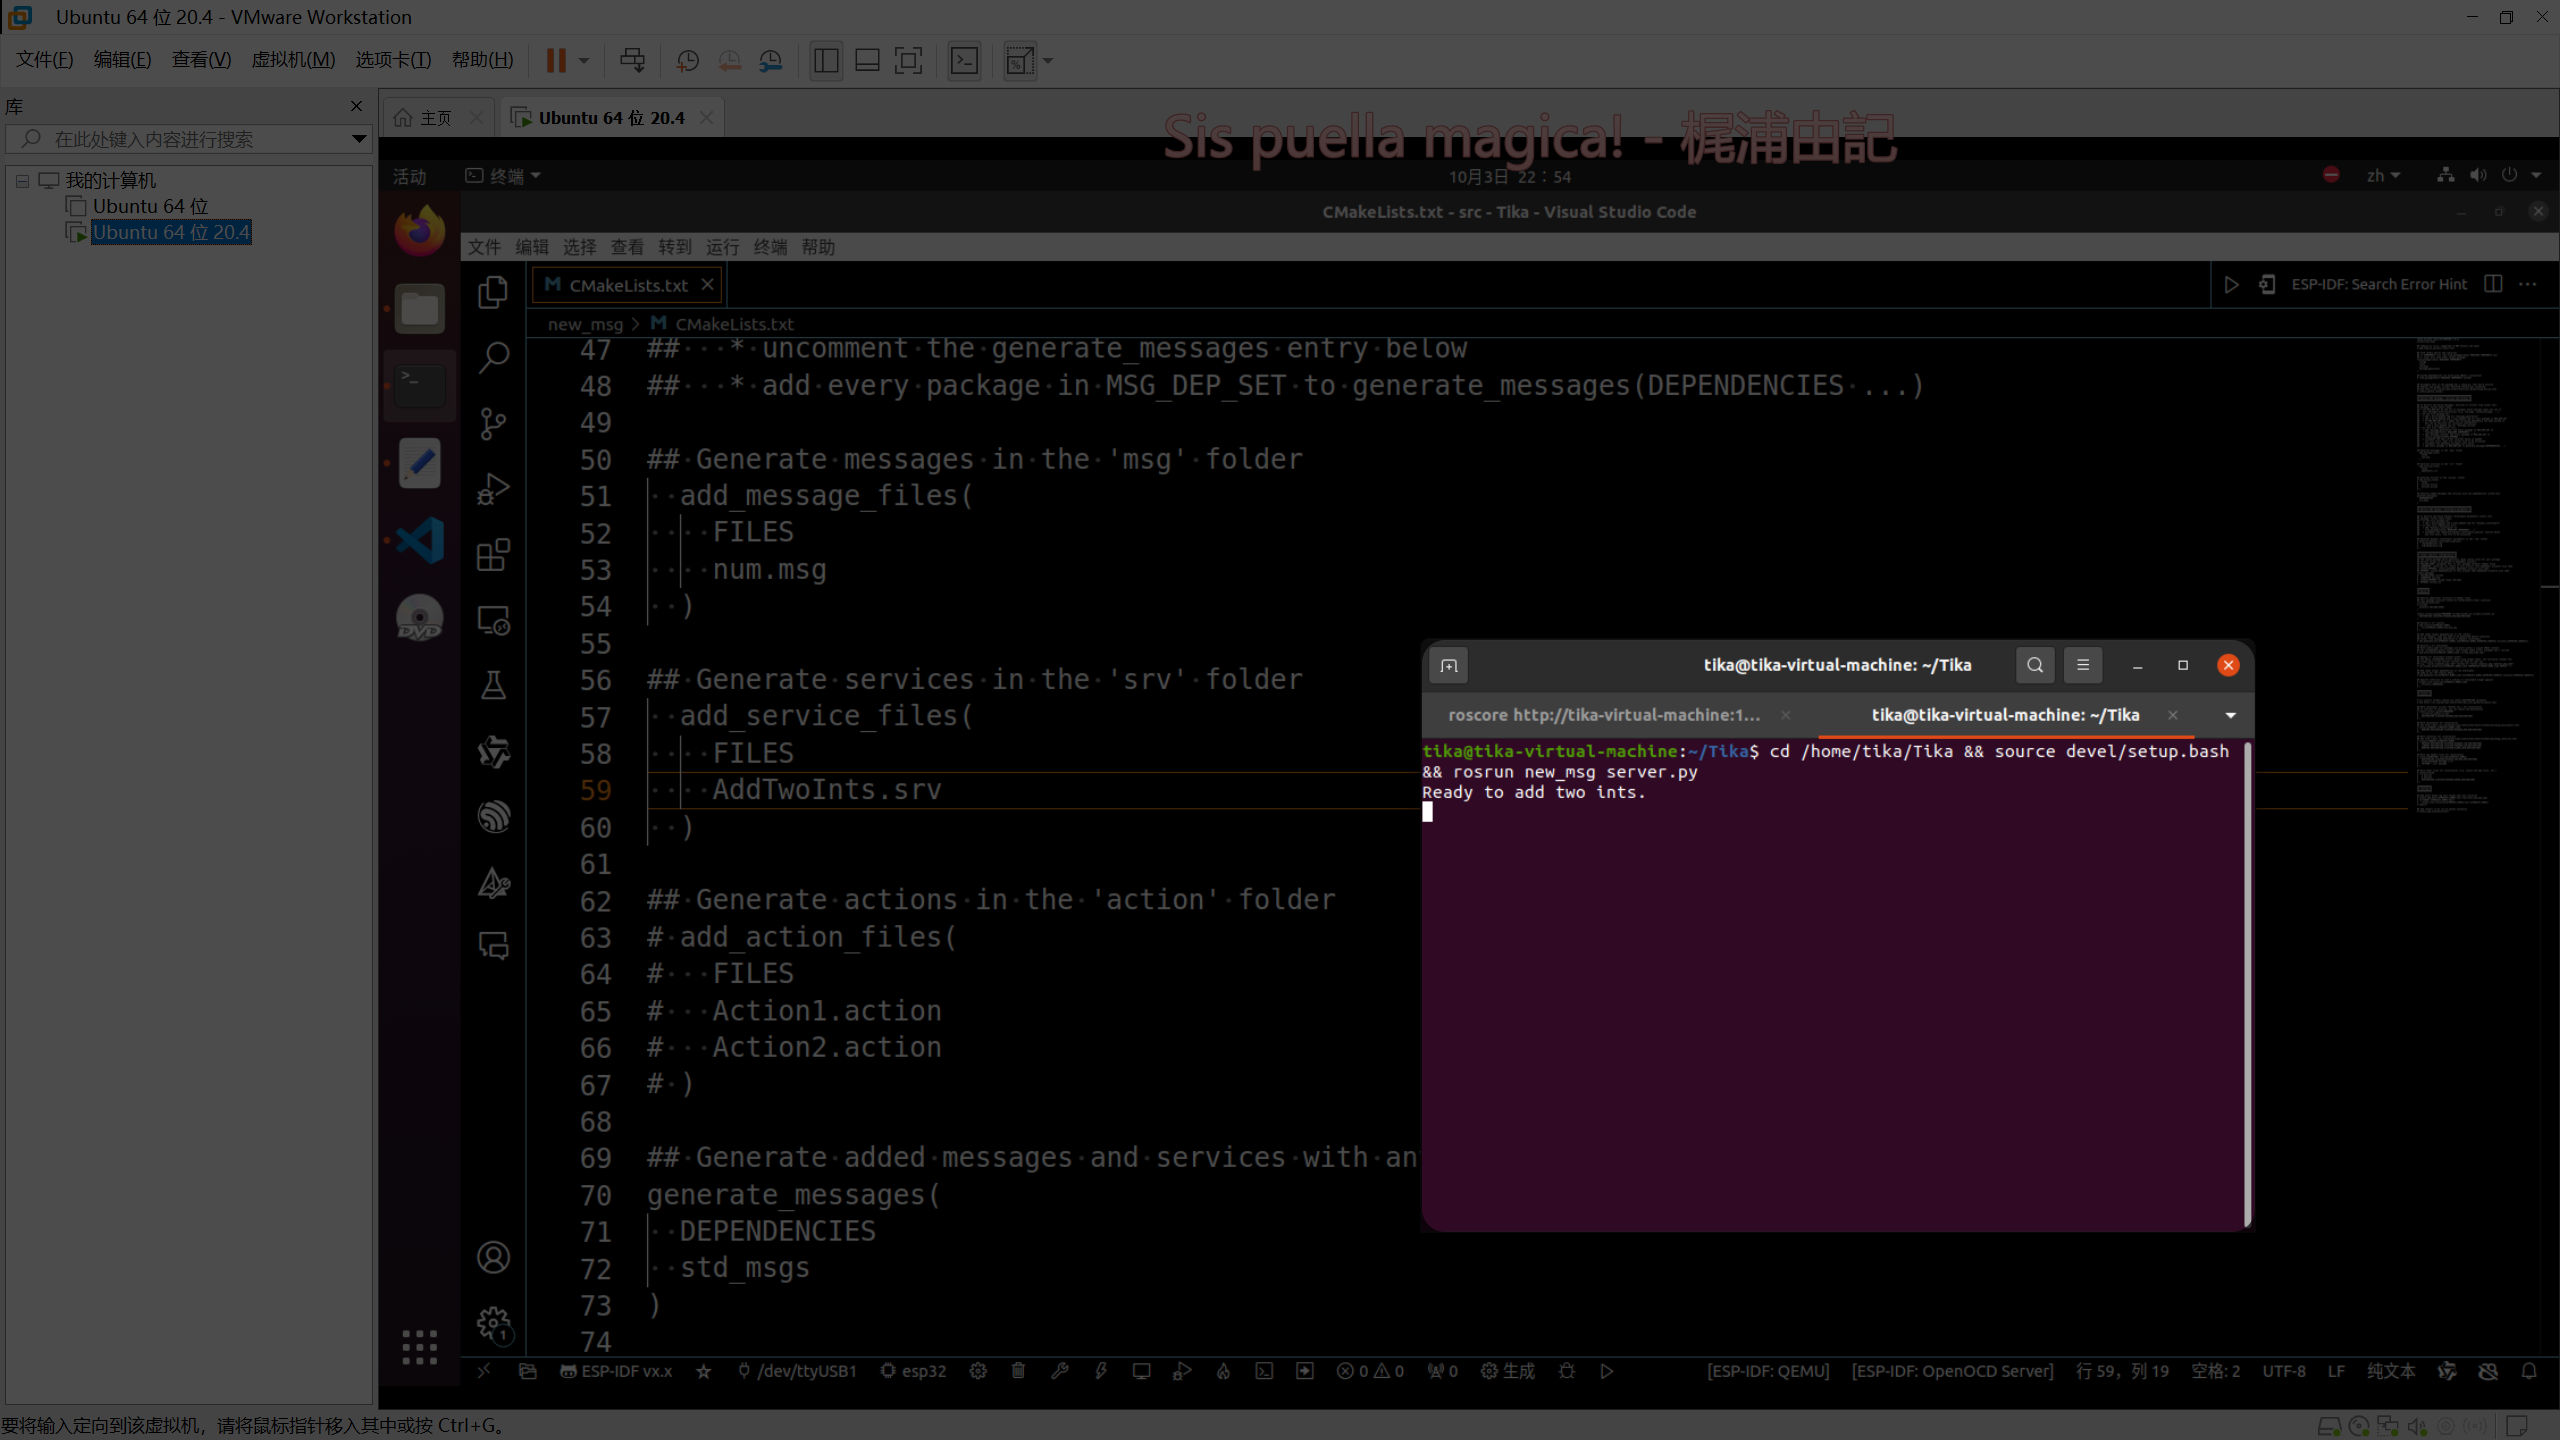The width and height of the screenshot is (2560, 1440).
Task: Open the Source Control view
Action: (x=493, y=423)
